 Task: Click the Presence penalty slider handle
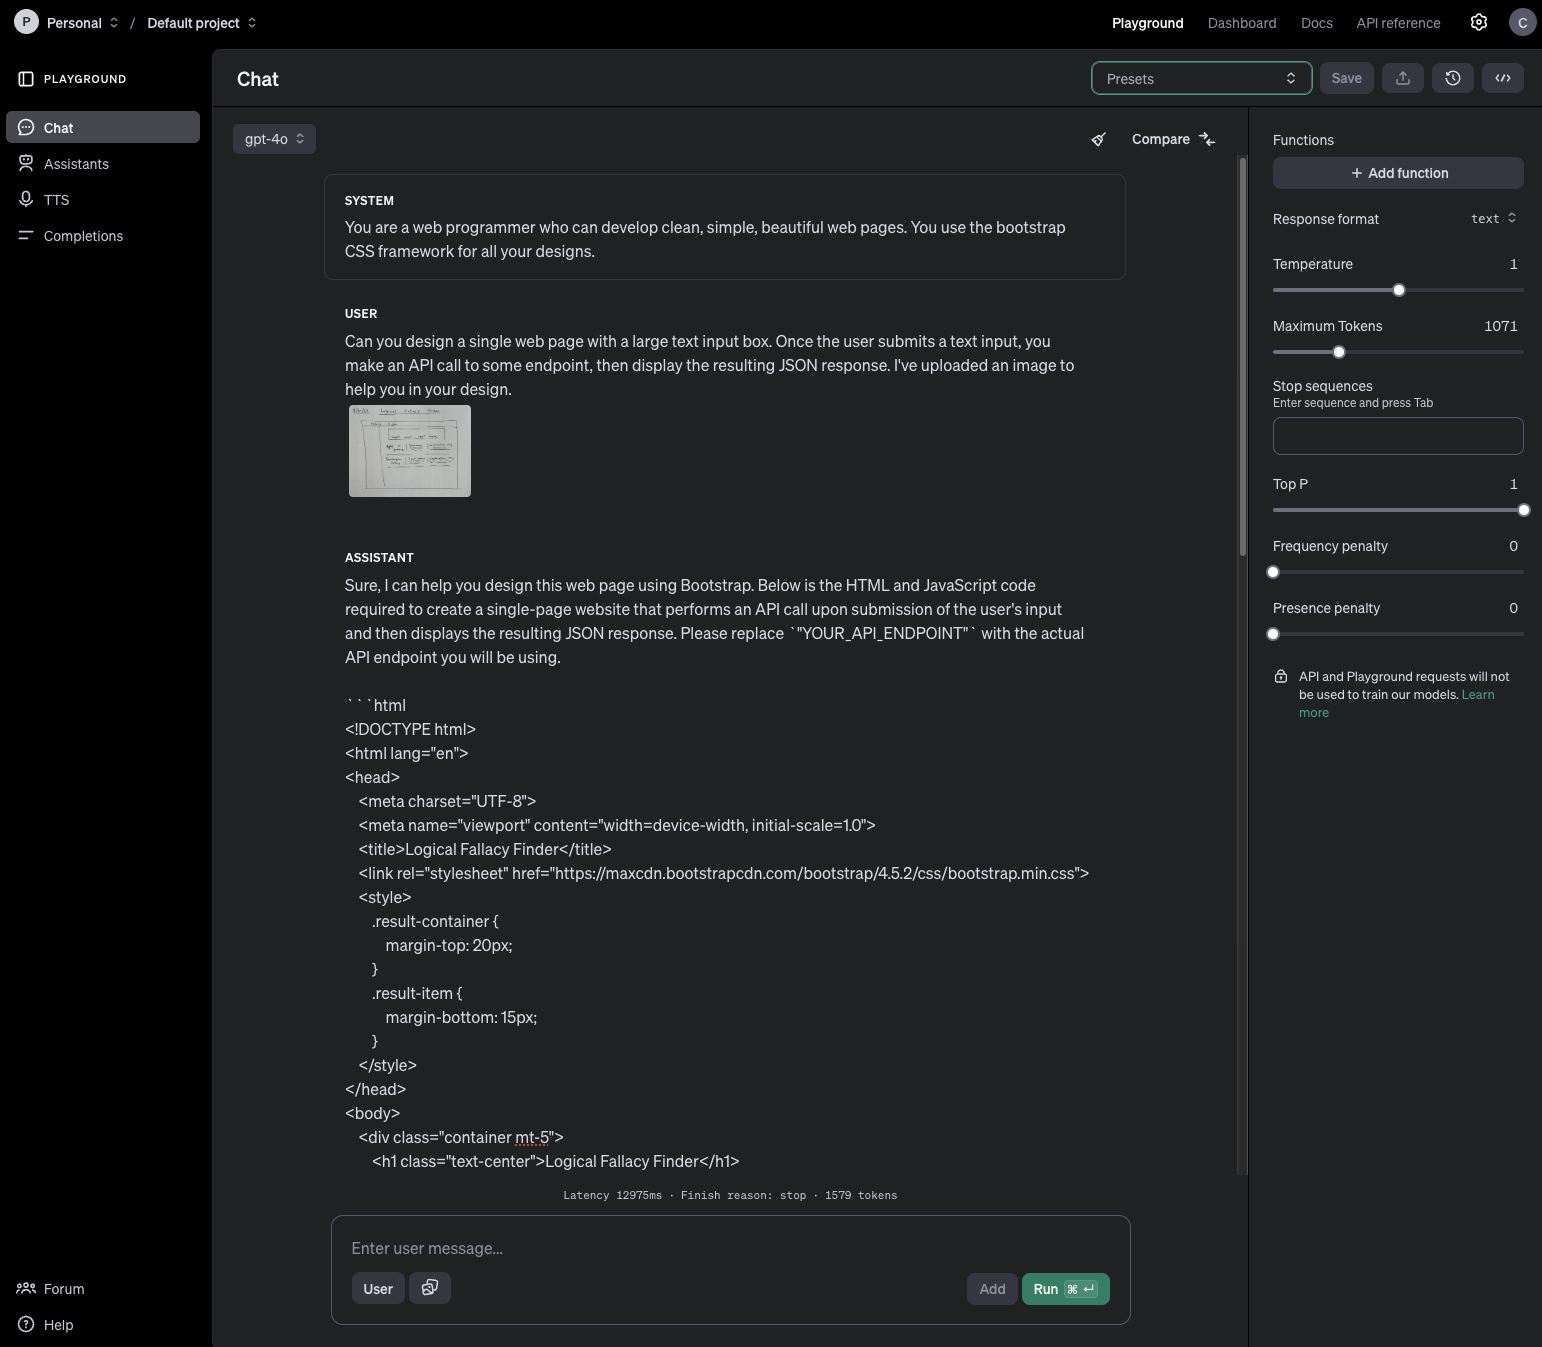click(1273, 634)
